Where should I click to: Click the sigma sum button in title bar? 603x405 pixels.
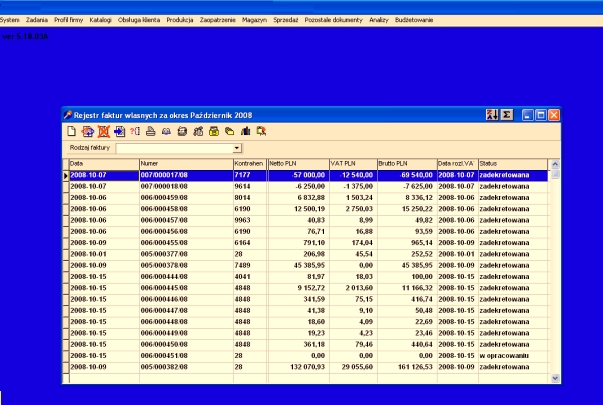507,115
